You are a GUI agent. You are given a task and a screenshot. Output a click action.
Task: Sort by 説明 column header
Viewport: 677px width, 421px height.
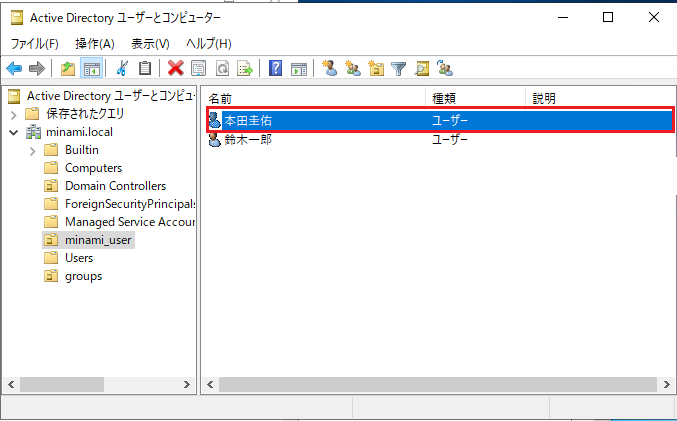[x=600, y=98]
